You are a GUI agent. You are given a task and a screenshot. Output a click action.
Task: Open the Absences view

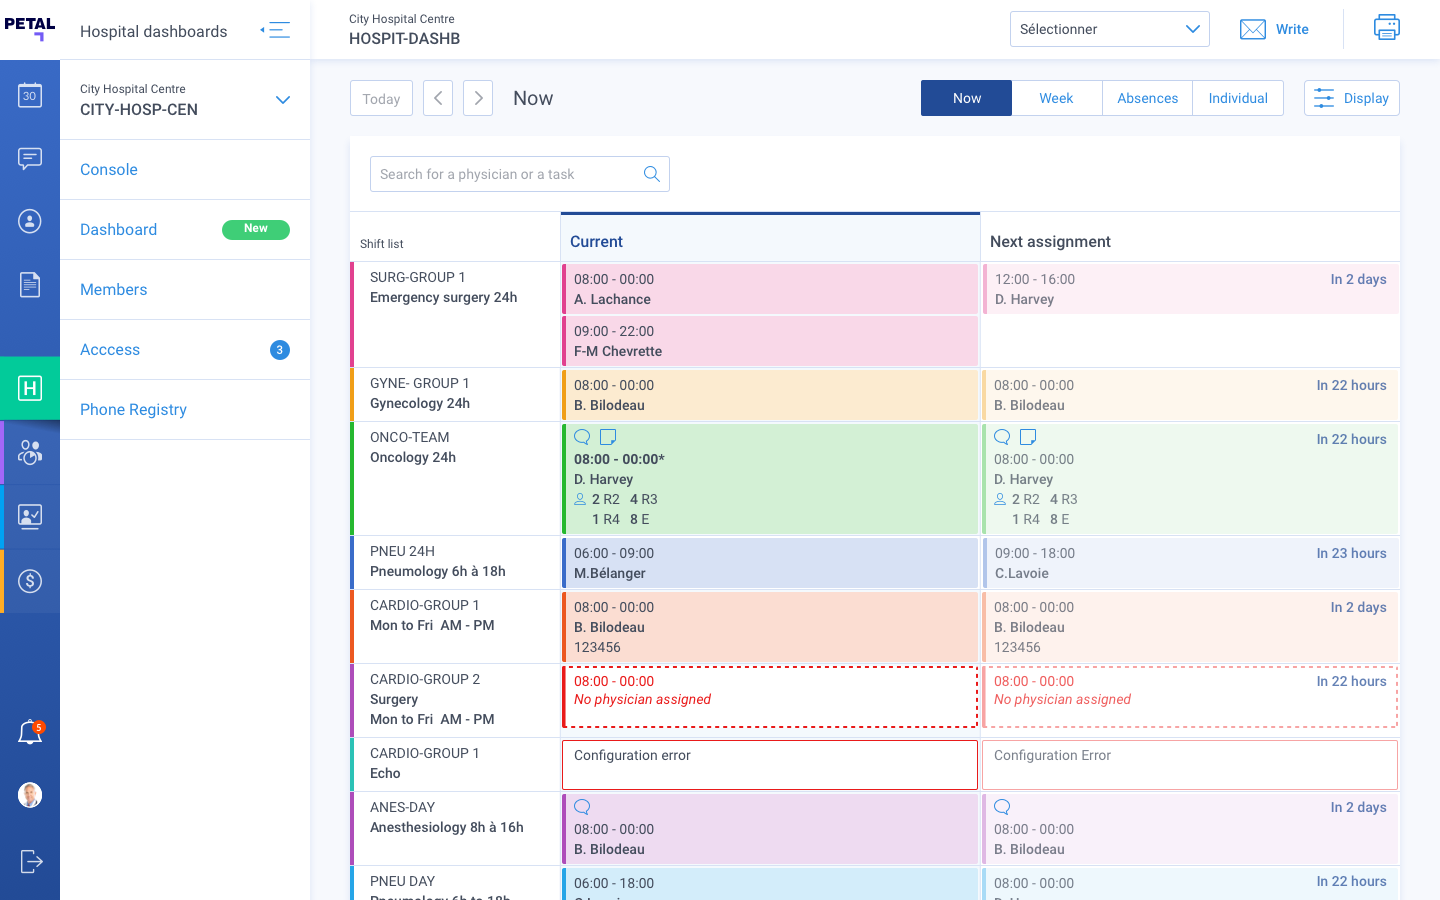[x=1147, y=98]
